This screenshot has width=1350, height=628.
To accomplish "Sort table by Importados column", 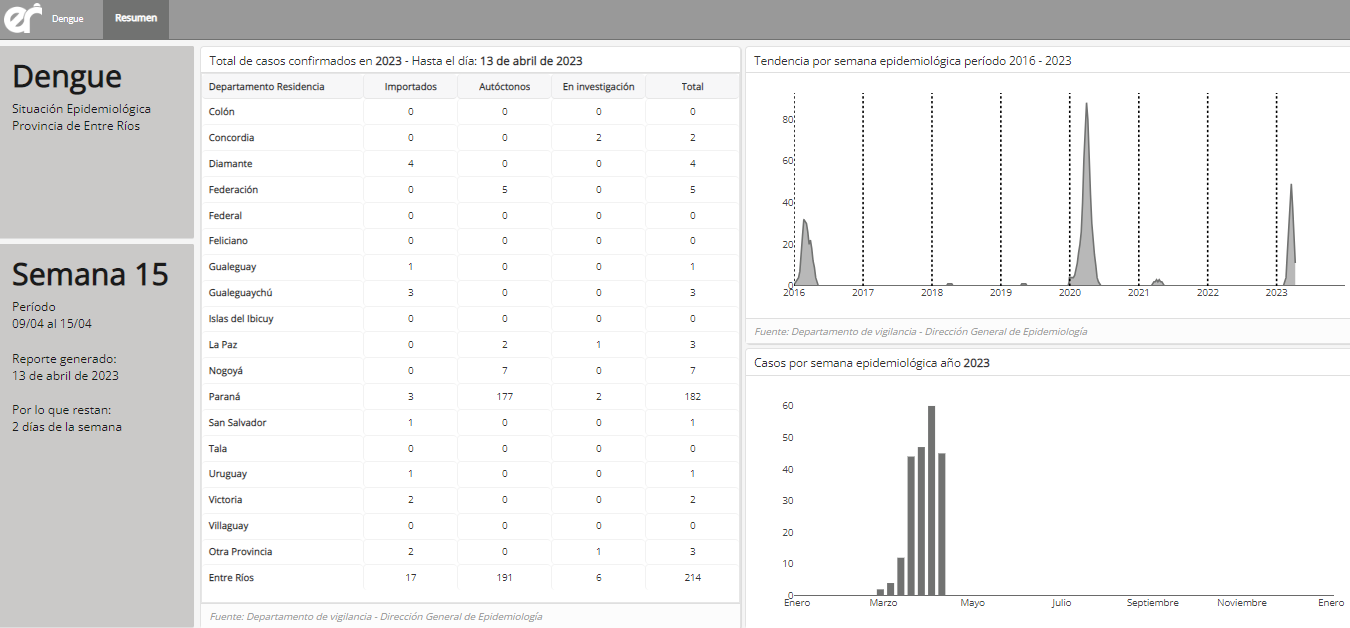I will pyautogui.click(x=410, y=87).
